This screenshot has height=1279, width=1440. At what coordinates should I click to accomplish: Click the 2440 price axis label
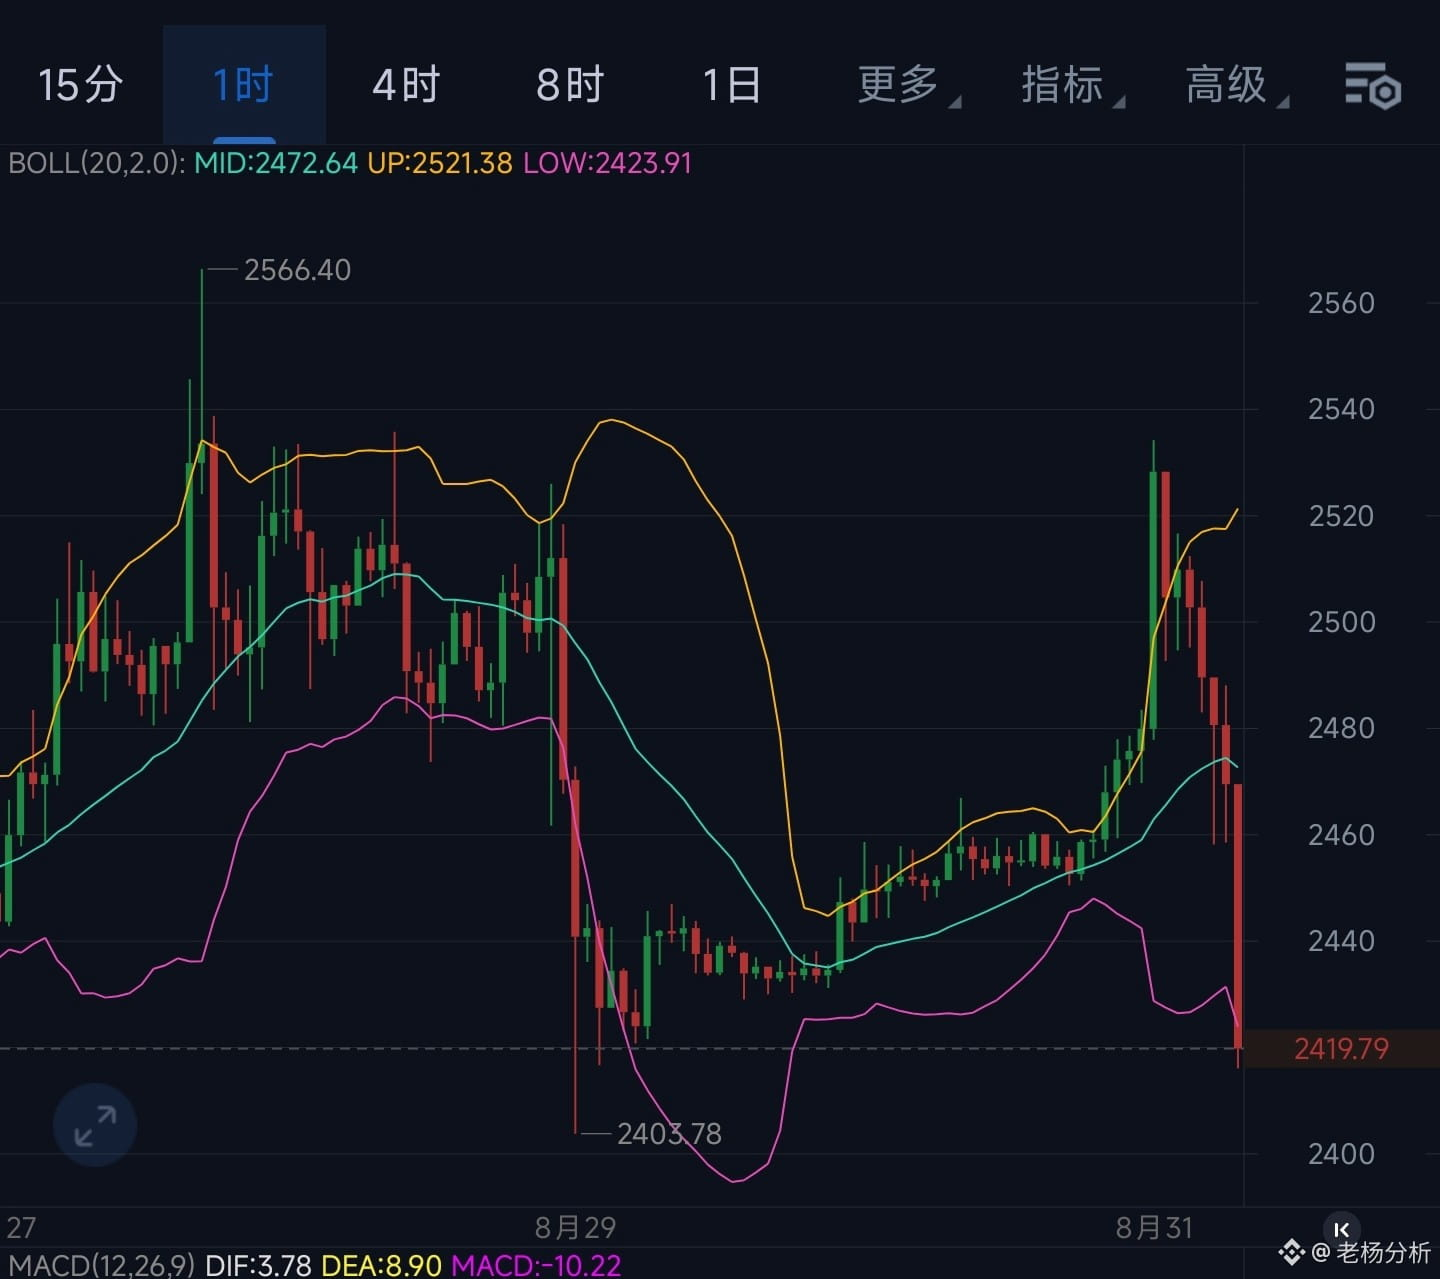(1341, 941)
